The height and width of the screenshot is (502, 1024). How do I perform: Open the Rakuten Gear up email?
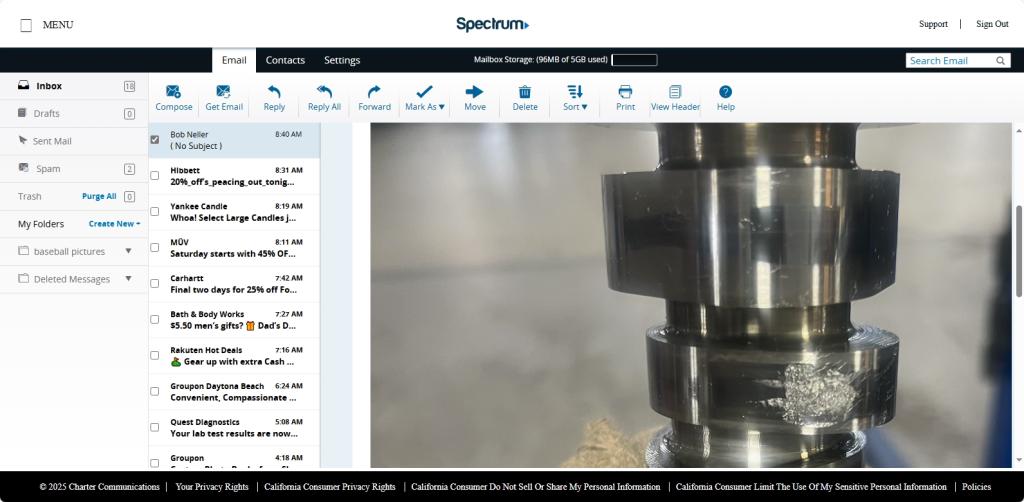(x=236, y=356)
